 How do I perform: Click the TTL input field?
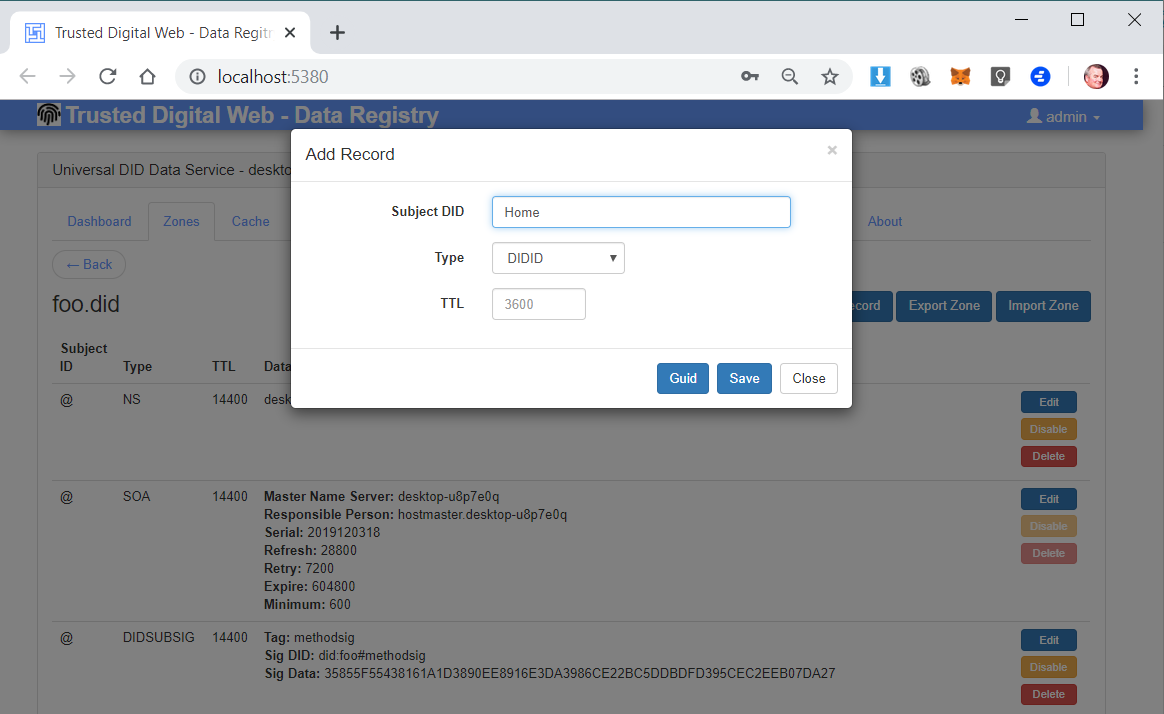(538, 305)
